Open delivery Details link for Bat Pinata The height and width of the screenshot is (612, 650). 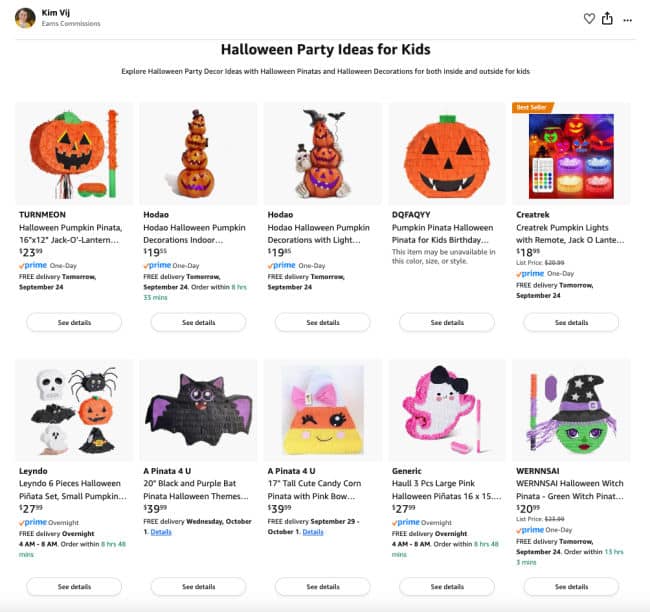pyautogui.click(x=161, y=532)
